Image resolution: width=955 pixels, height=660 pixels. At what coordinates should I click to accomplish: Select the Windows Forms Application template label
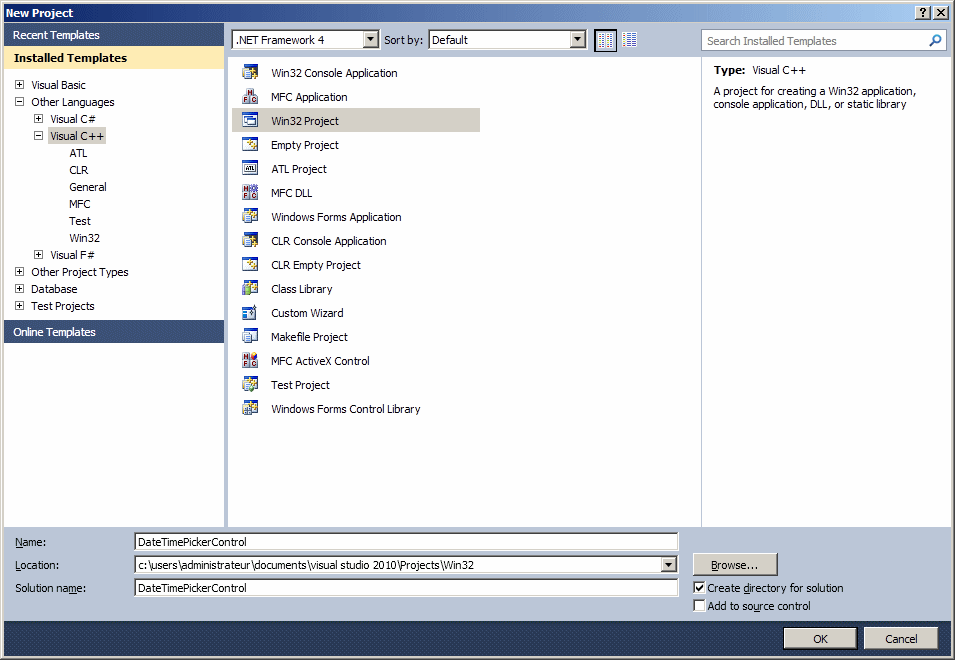coord(336,217)
